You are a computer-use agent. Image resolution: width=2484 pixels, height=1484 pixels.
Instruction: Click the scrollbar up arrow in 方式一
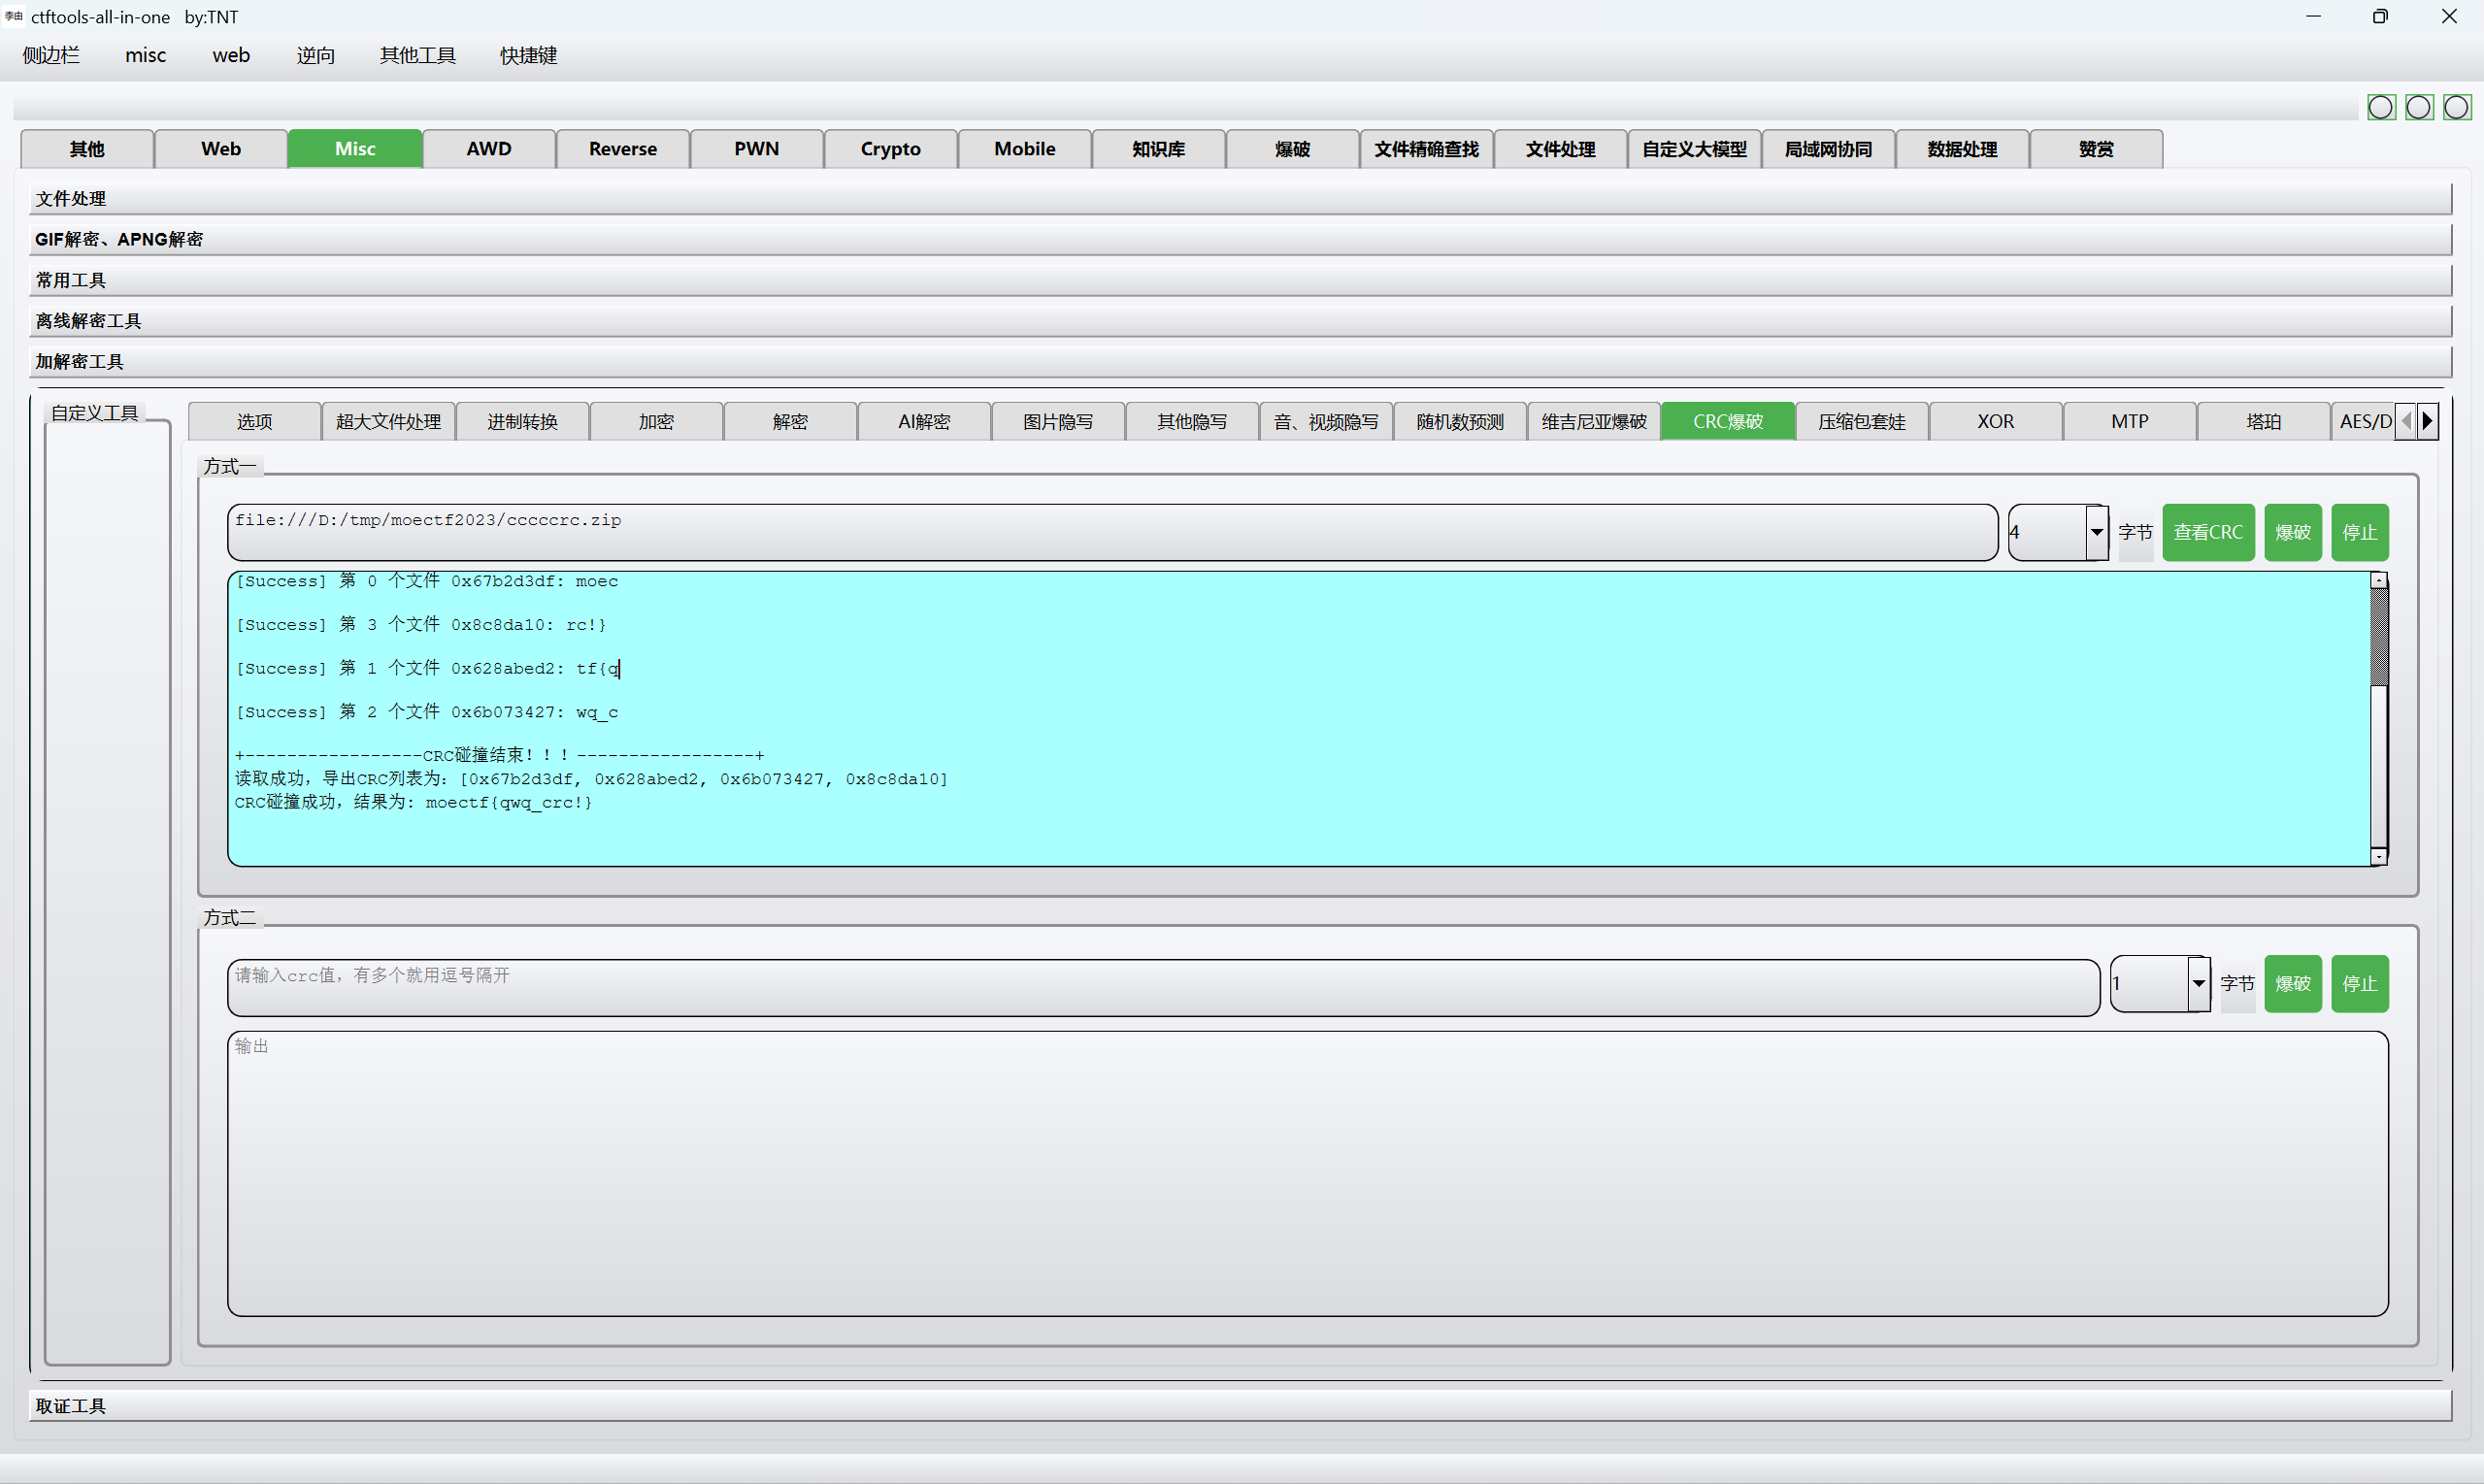coord(2379,580)
